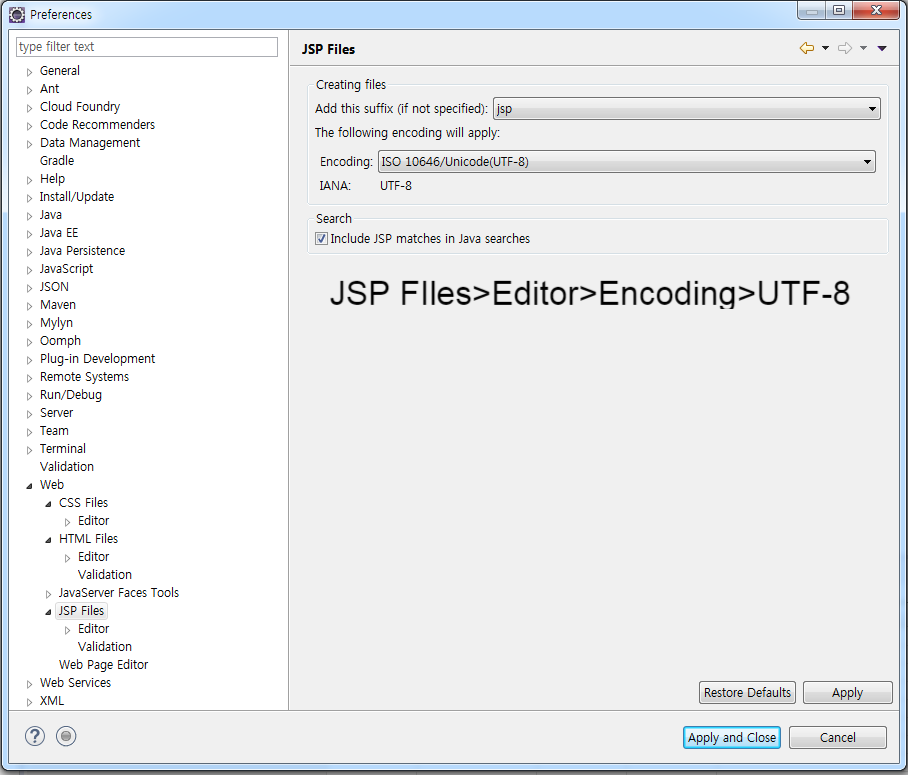This screenshot has width=908, height=775.
Task: Select Validation under HTML Files
Action: [105, 574]
